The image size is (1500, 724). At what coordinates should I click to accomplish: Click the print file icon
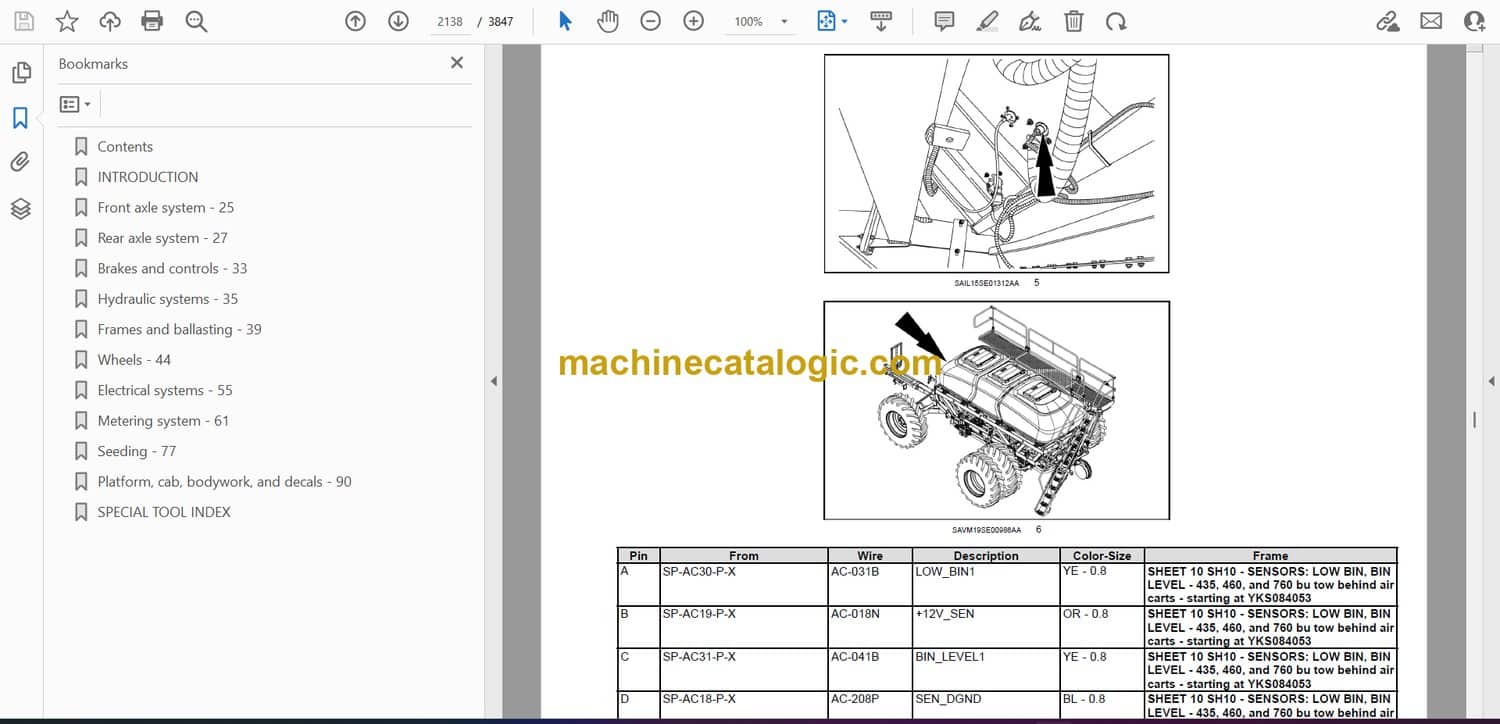[152, 21]
